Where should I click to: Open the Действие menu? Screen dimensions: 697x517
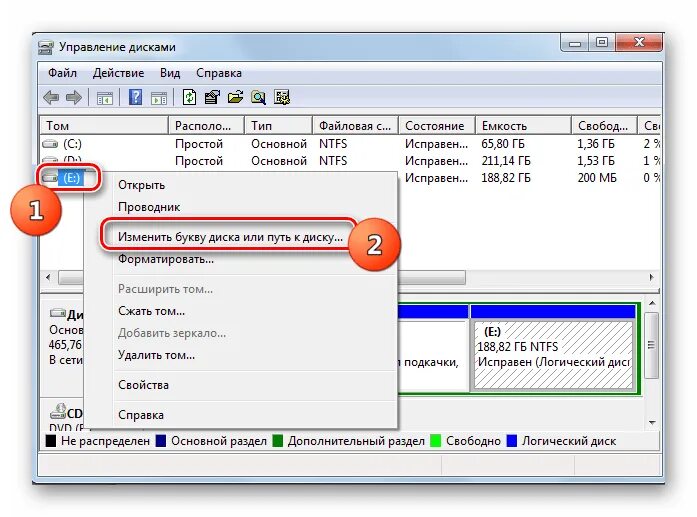point(118,73)
